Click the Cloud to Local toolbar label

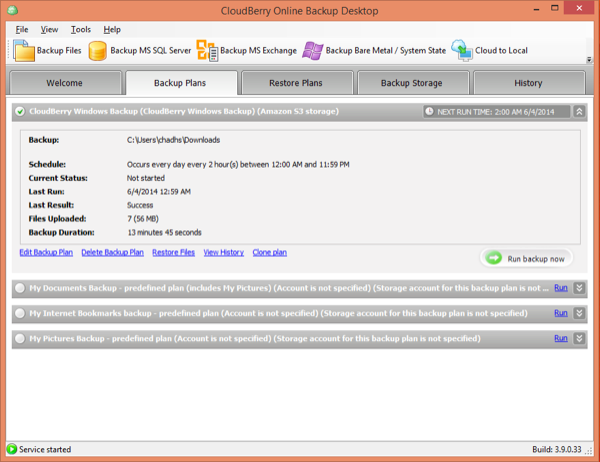pos(501,51)
